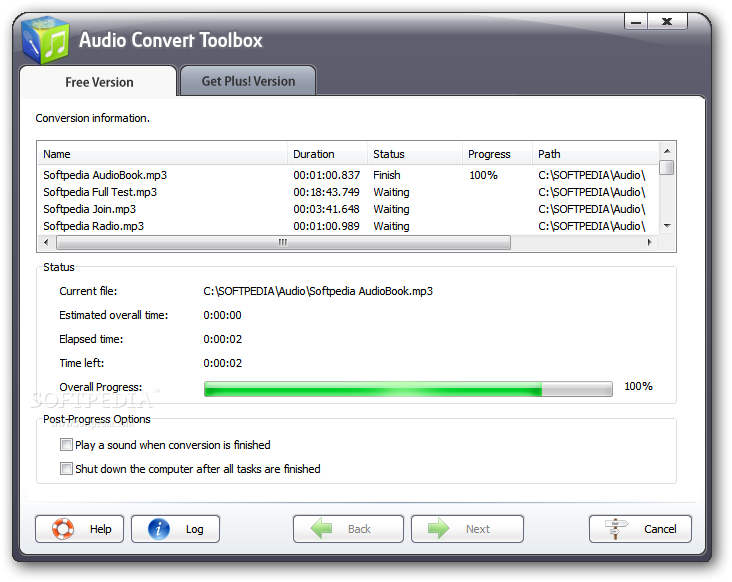Click the list's scroll down arrow
This screenshot has width=732, height=582.
point(667,226)
